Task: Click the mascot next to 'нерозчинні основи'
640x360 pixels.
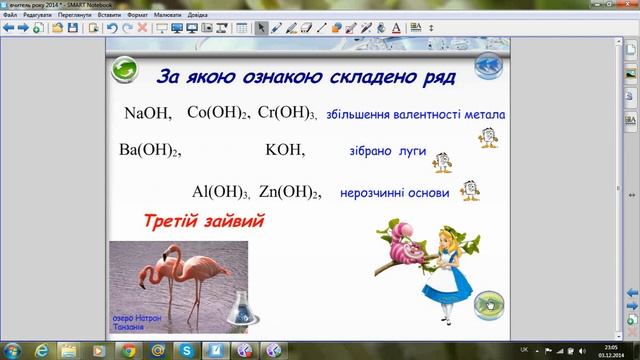Action: (x=470, y=190)
